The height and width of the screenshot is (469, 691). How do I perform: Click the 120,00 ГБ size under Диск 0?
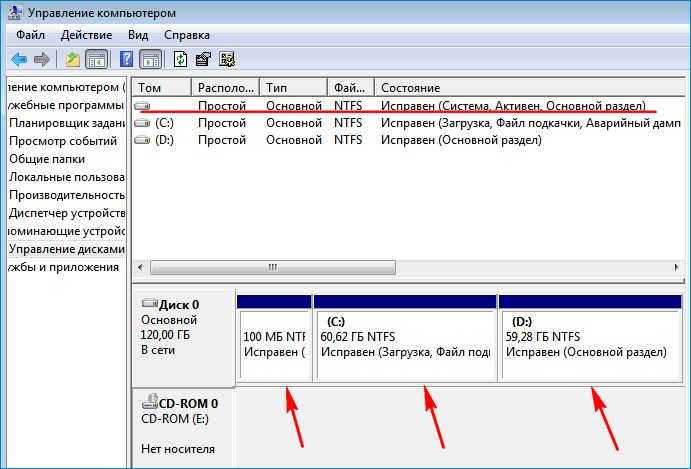[165, 335]
